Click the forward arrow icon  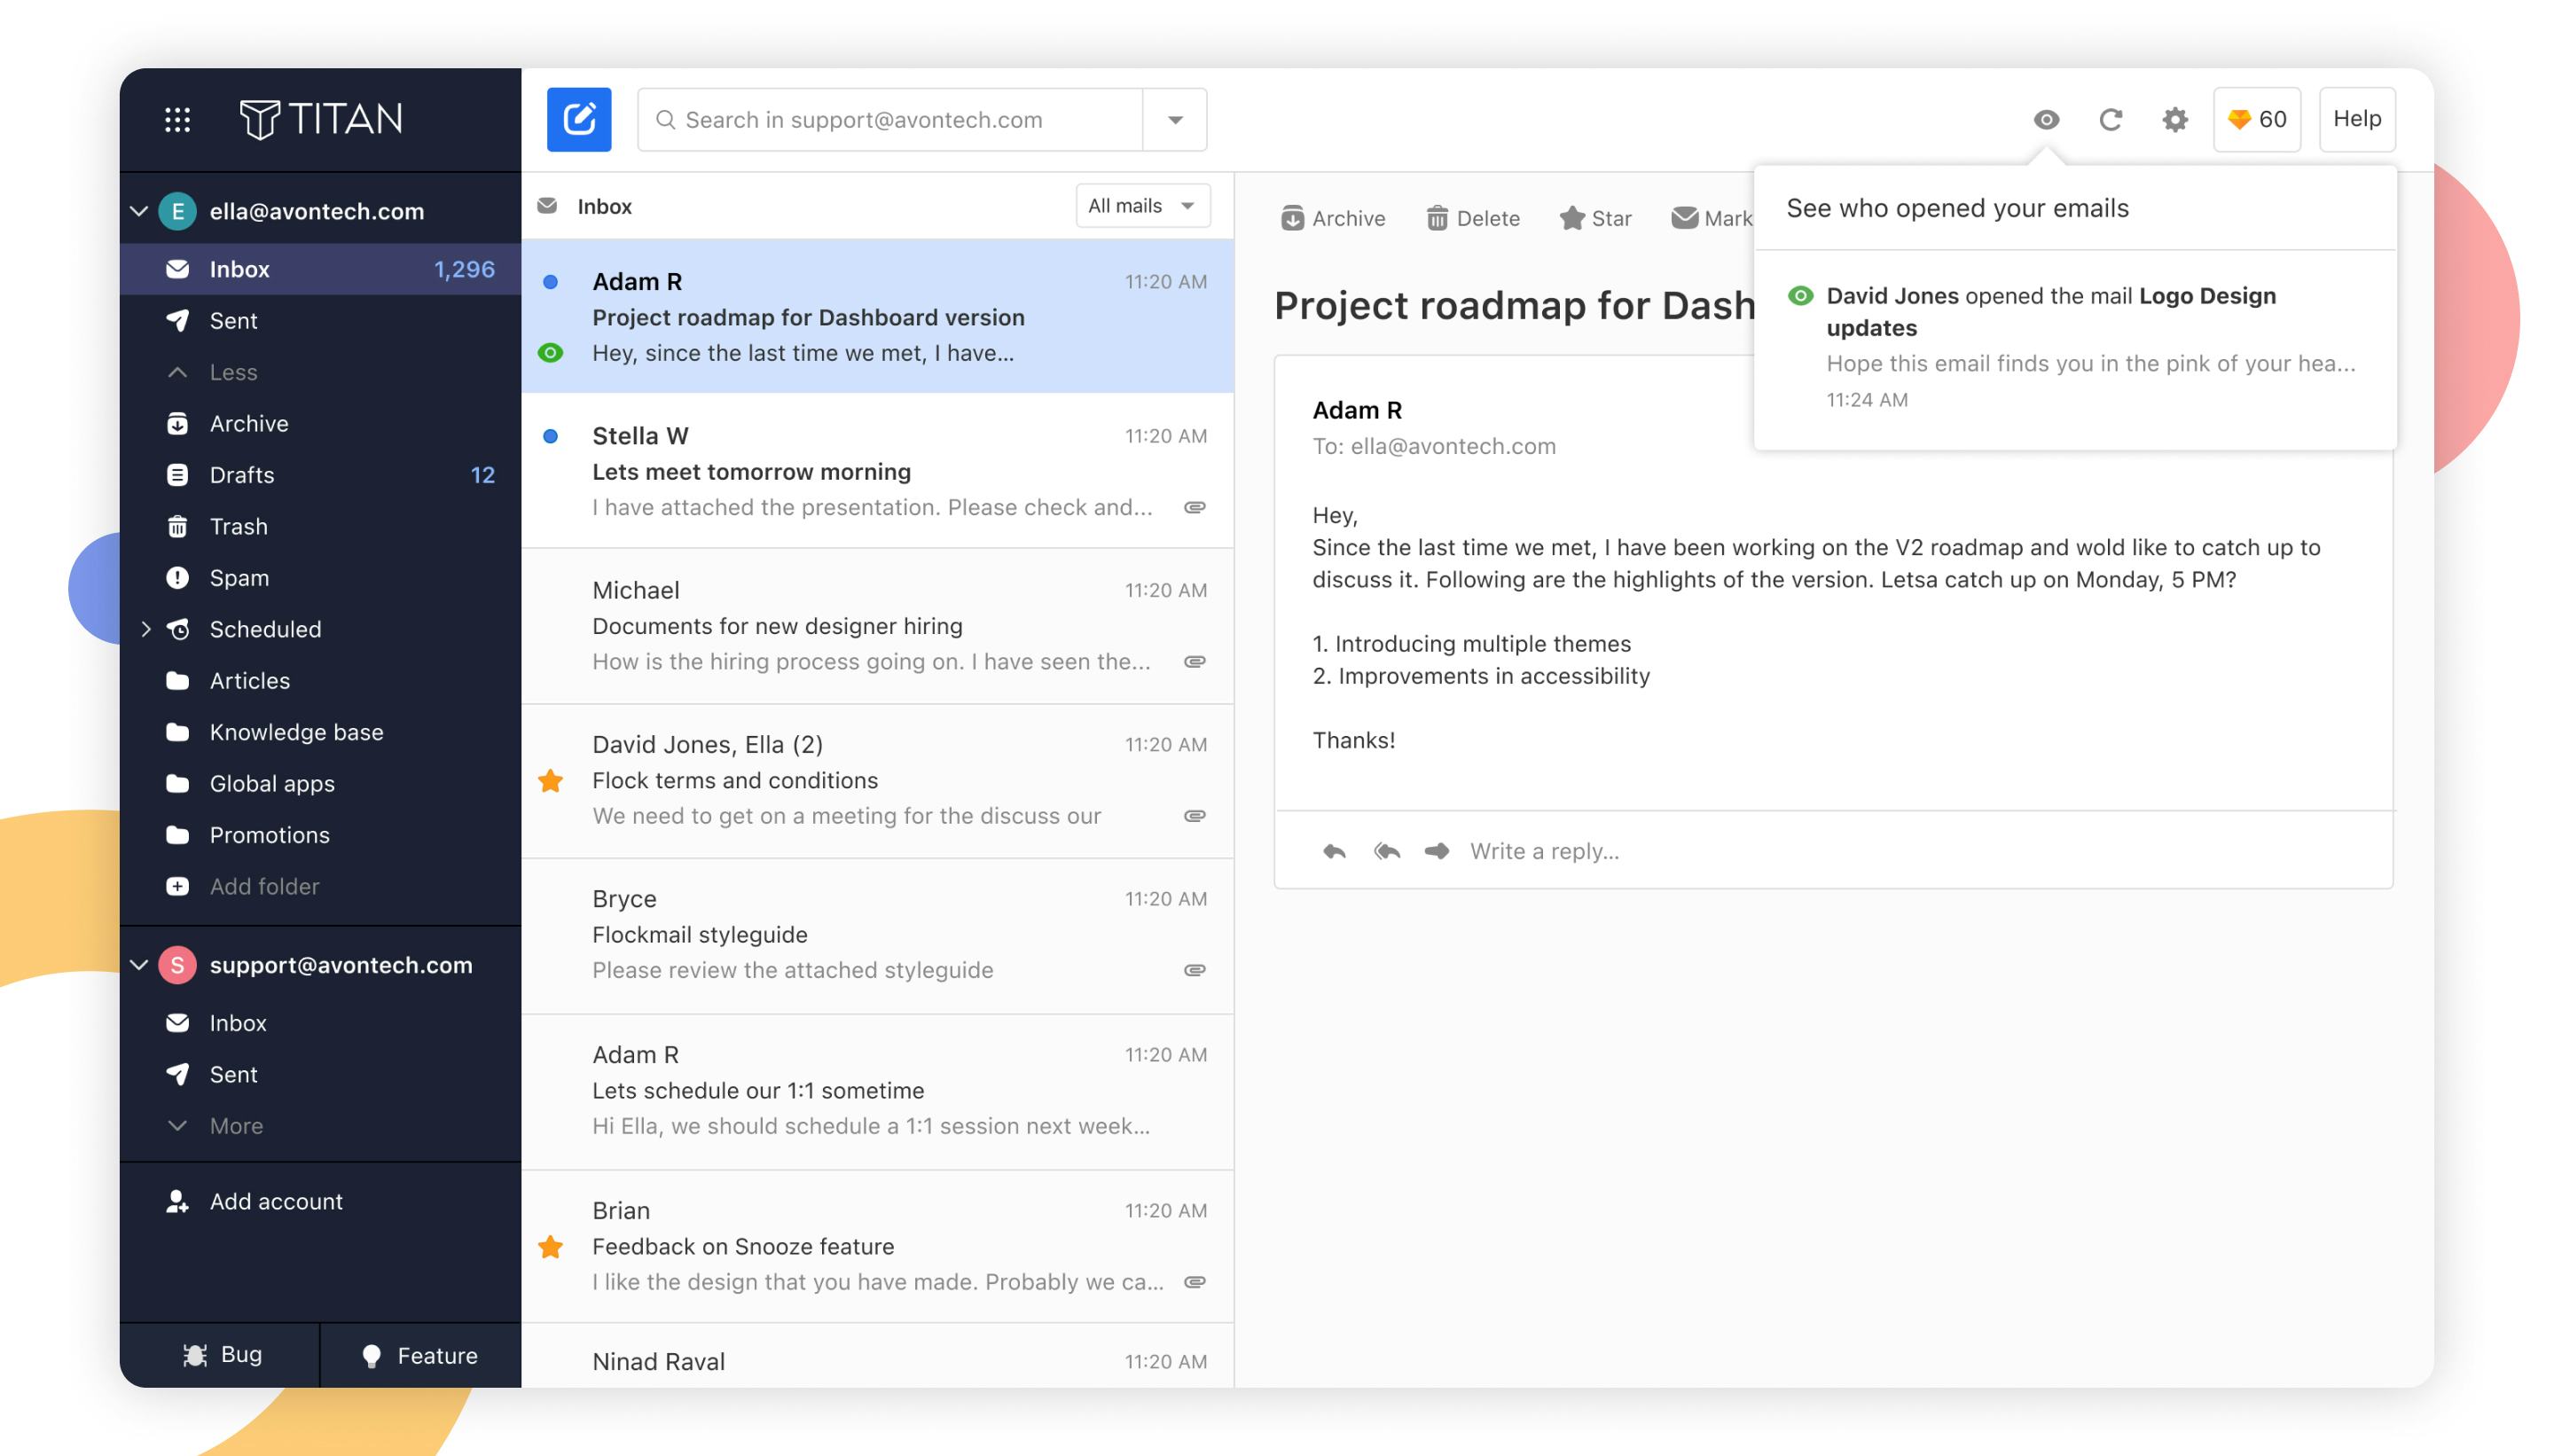1437,851
